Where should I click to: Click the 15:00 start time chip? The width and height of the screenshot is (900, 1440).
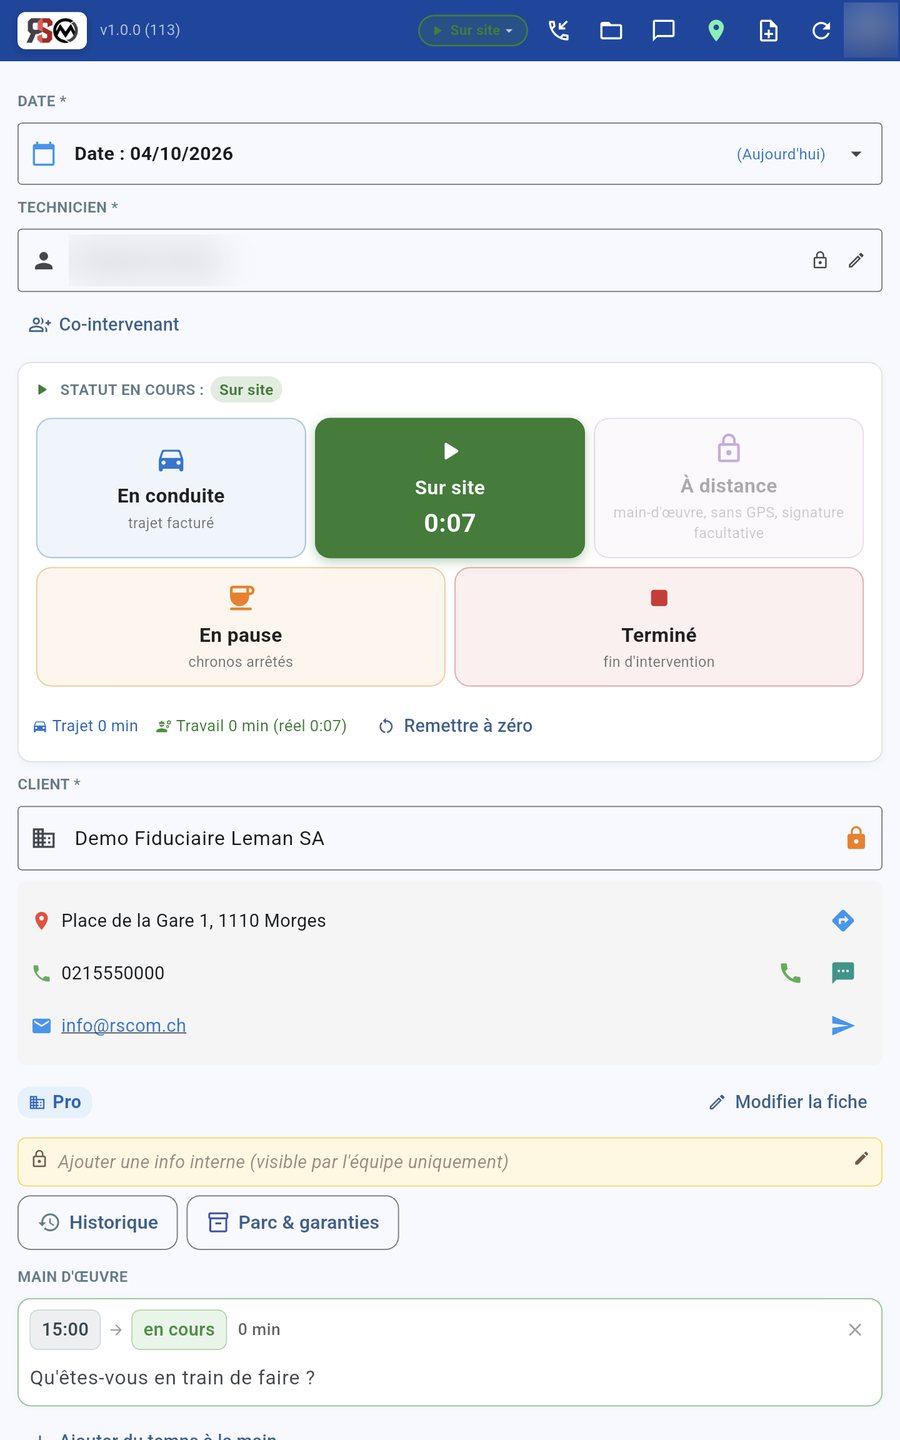[x=65, y=1330]
